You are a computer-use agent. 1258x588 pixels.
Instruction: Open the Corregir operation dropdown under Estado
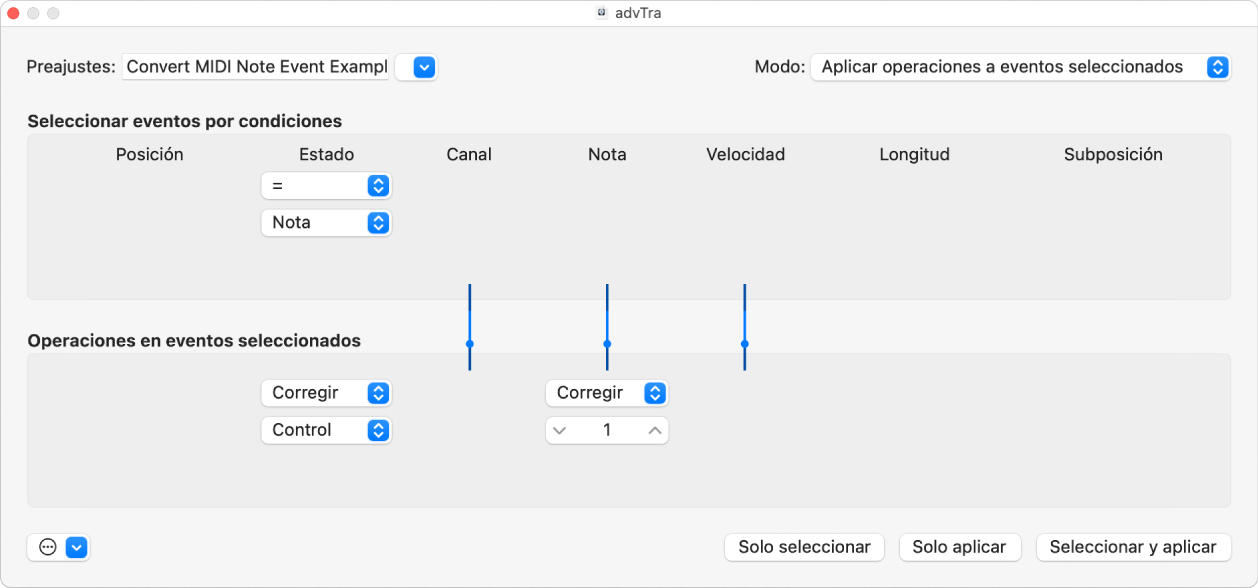pos(326,393)
